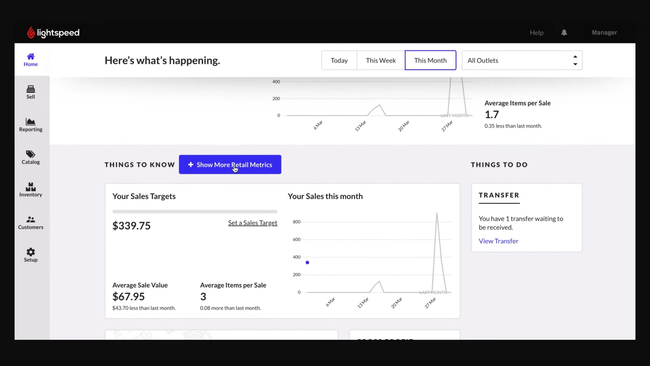The width and height of the screenshot is (650, 366).
Task: Open the Manager account menu
Action: point(604,32)
